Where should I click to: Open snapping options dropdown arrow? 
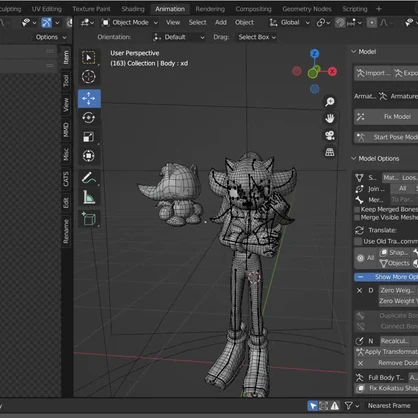pos(360,23)
